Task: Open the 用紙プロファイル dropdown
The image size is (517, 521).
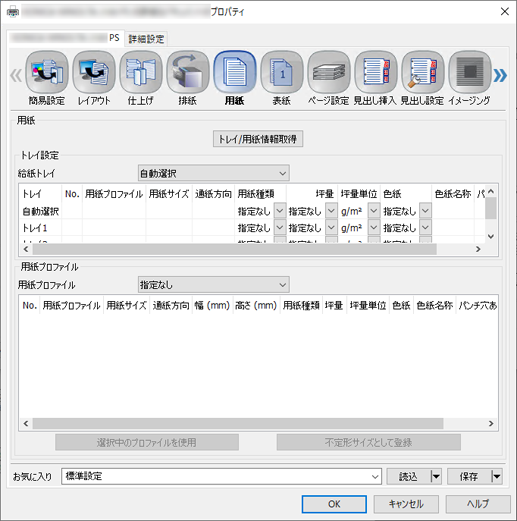Action: tap(213, 285)
